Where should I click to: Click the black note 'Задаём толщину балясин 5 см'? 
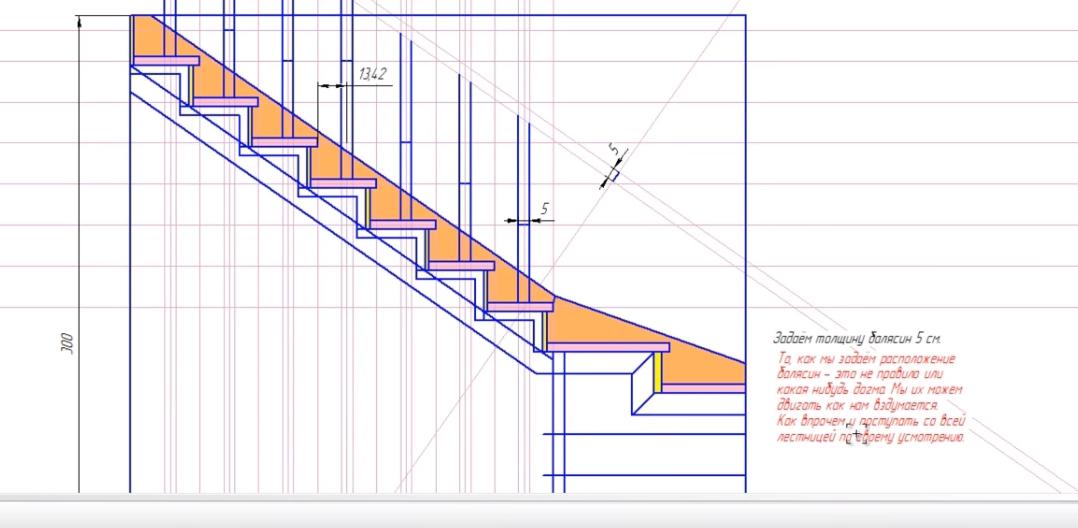tap(856, 340)
